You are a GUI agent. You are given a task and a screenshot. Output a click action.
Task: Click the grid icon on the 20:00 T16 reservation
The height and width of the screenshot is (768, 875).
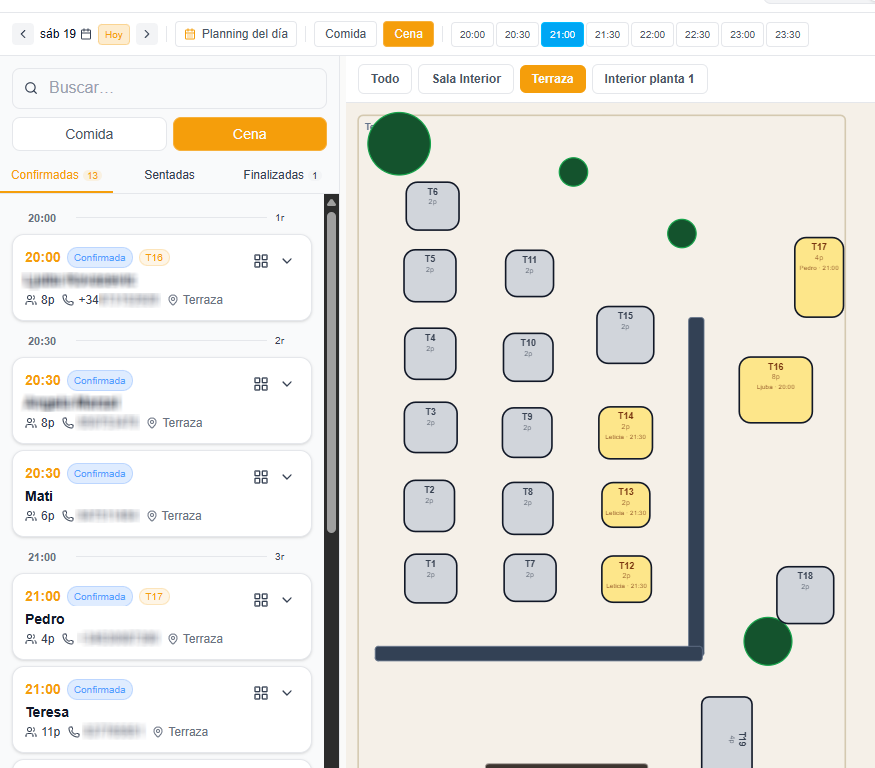[261, 261]
